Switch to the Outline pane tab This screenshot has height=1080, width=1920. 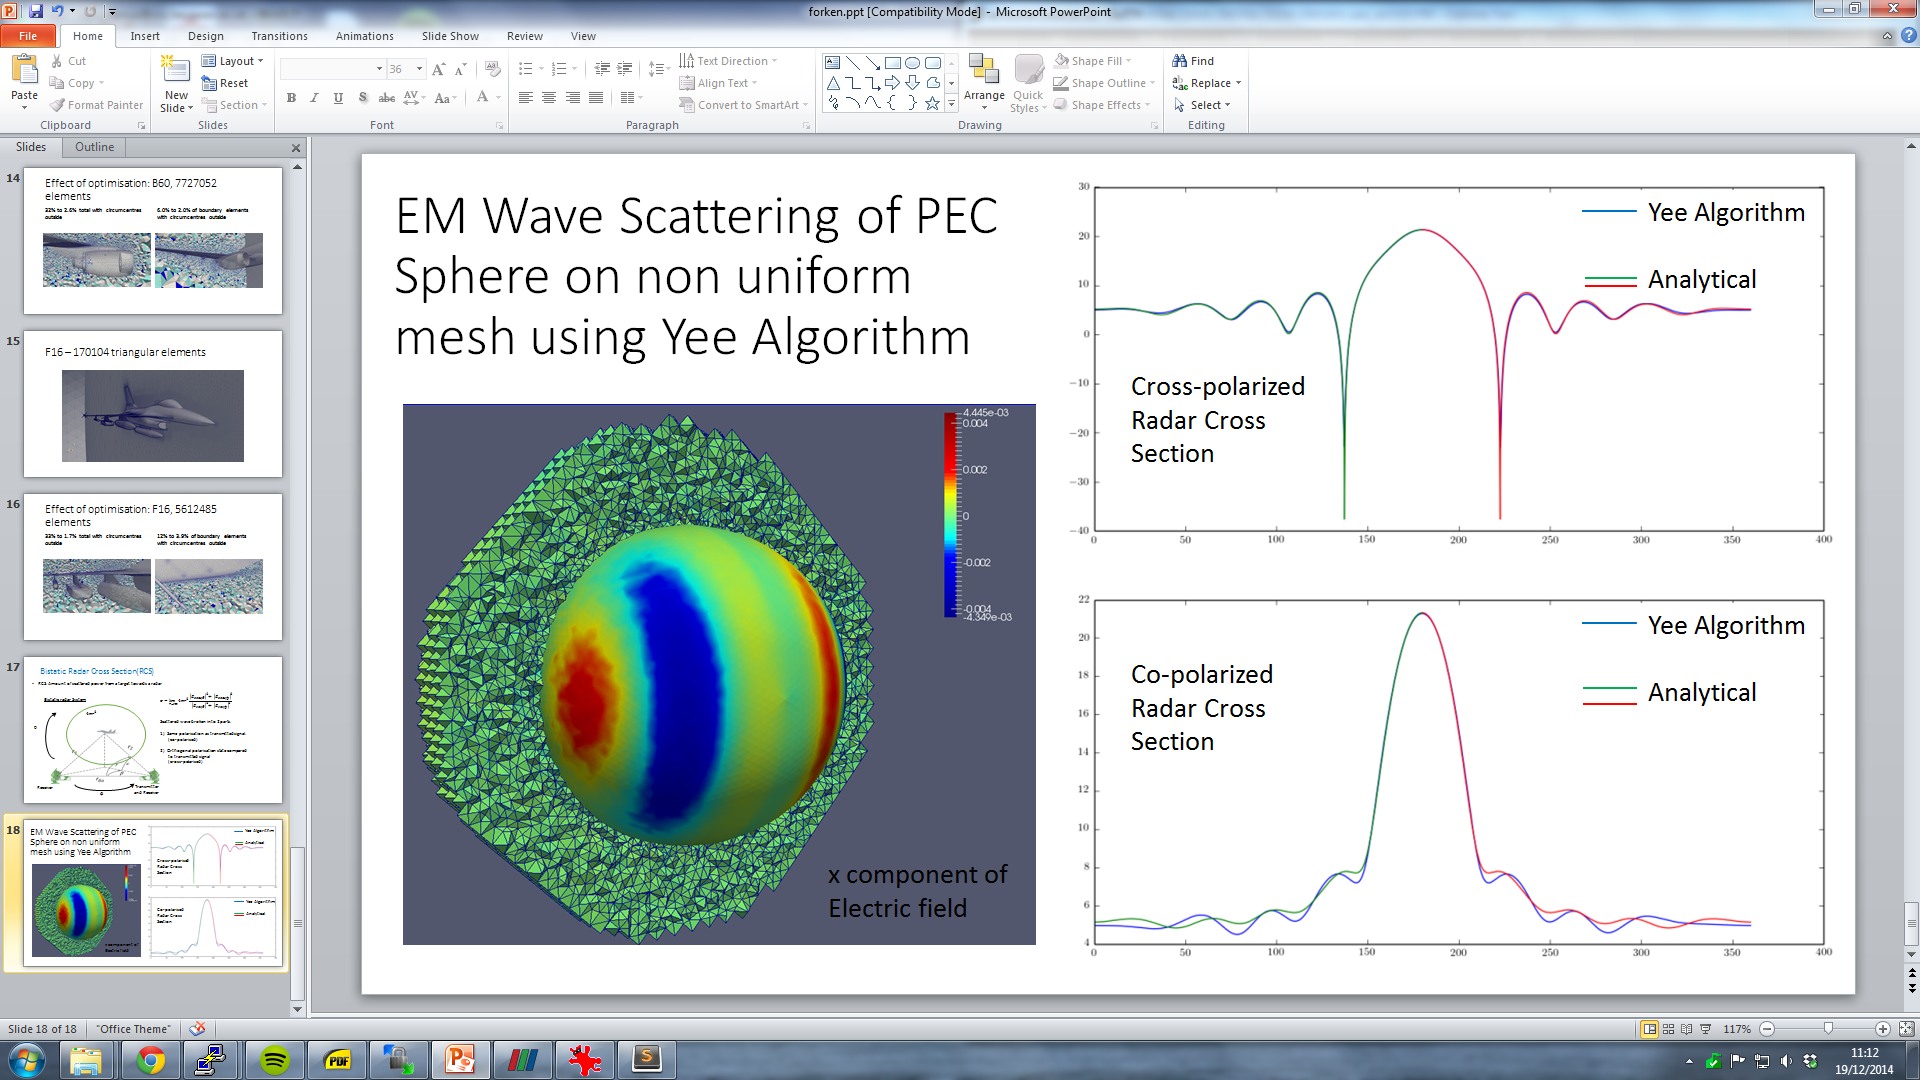click(94, 147)
